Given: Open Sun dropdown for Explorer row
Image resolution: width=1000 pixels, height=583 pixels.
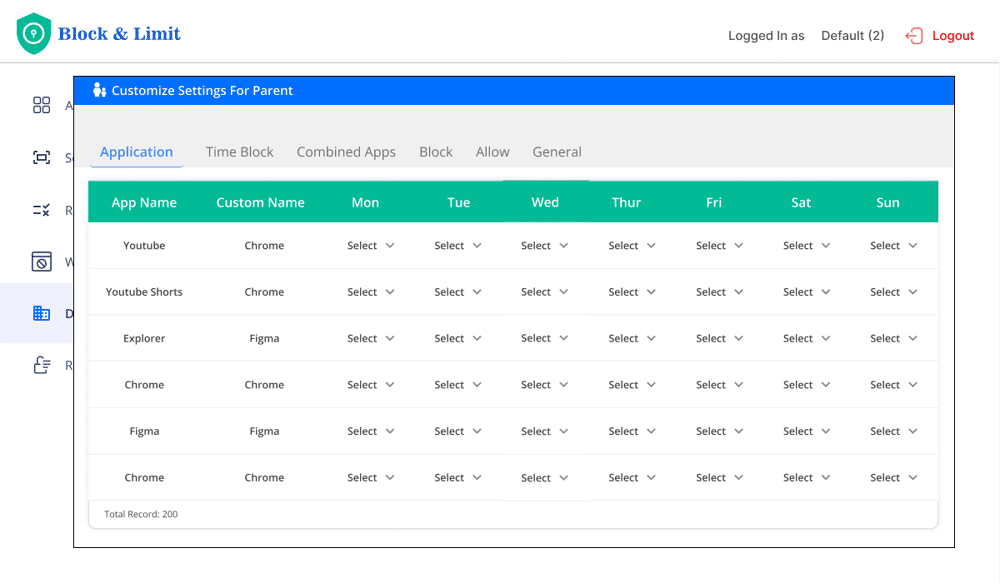Looking at the screenshot, I should (x=893, y=339).
